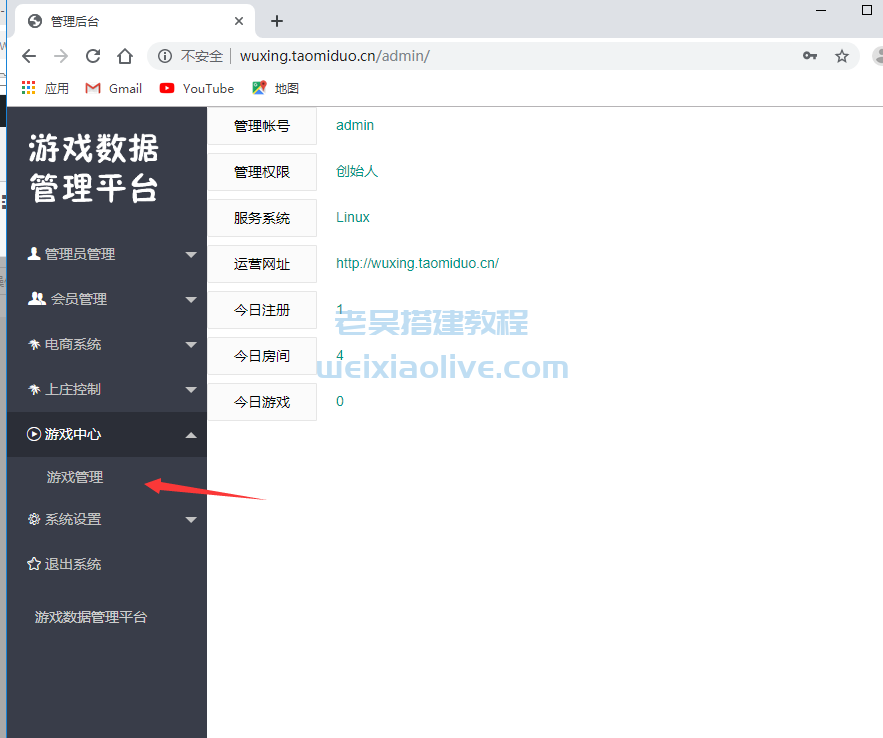The image size is (883, 738).
Task: Open the YouTube bookmark icon
Action: 168,88
